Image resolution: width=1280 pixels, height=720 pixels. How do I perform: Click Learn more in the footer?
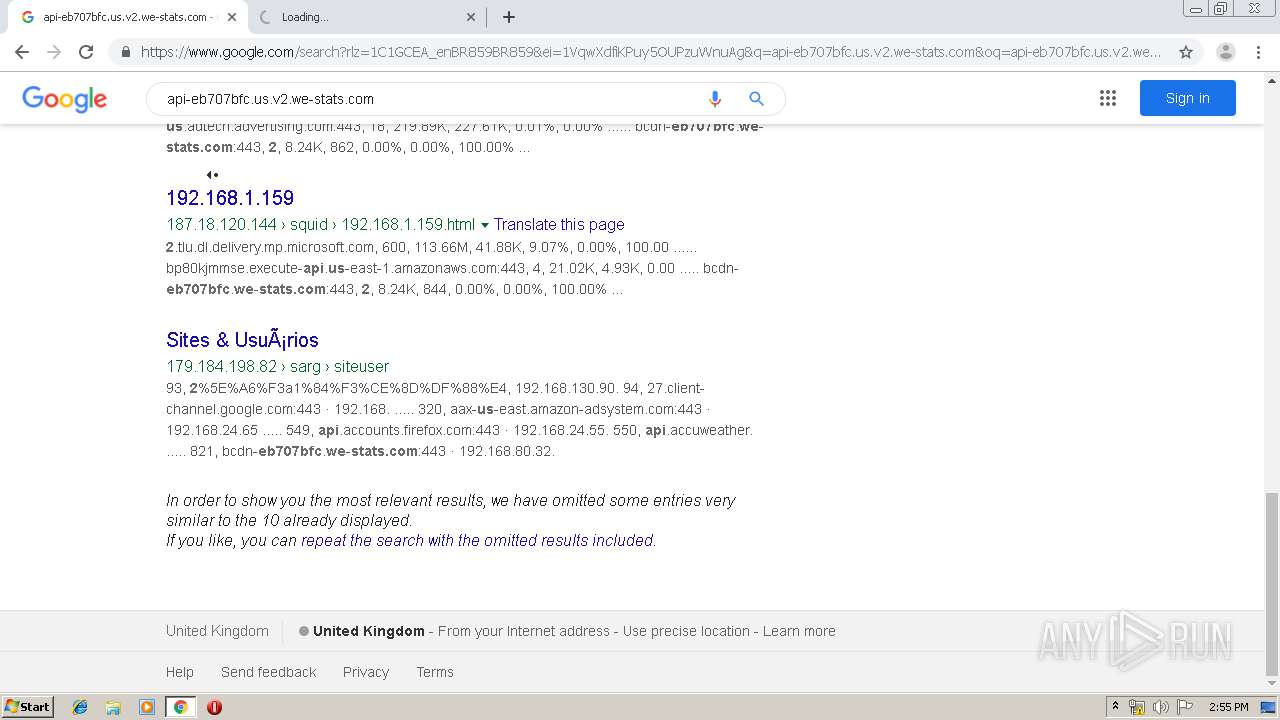coord(799,631)
